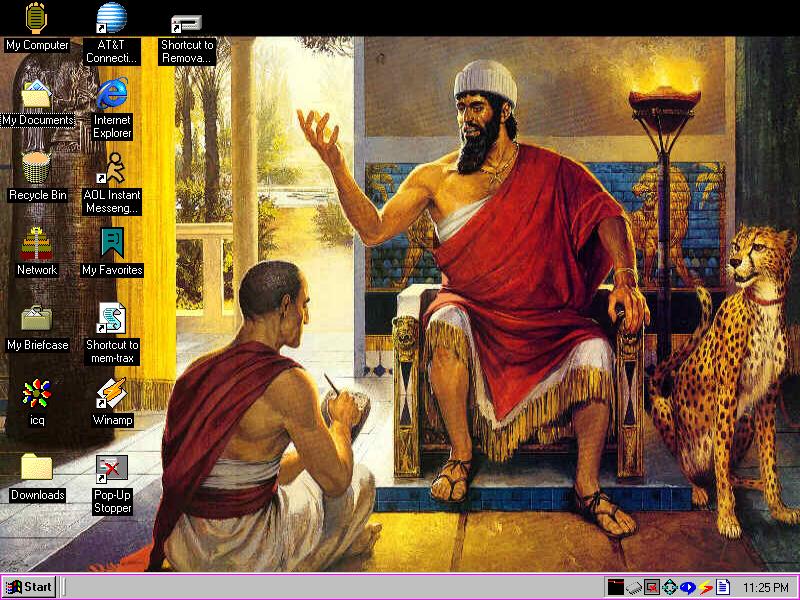
Task: Select the icq flower icon
Action: coord(36,393)
